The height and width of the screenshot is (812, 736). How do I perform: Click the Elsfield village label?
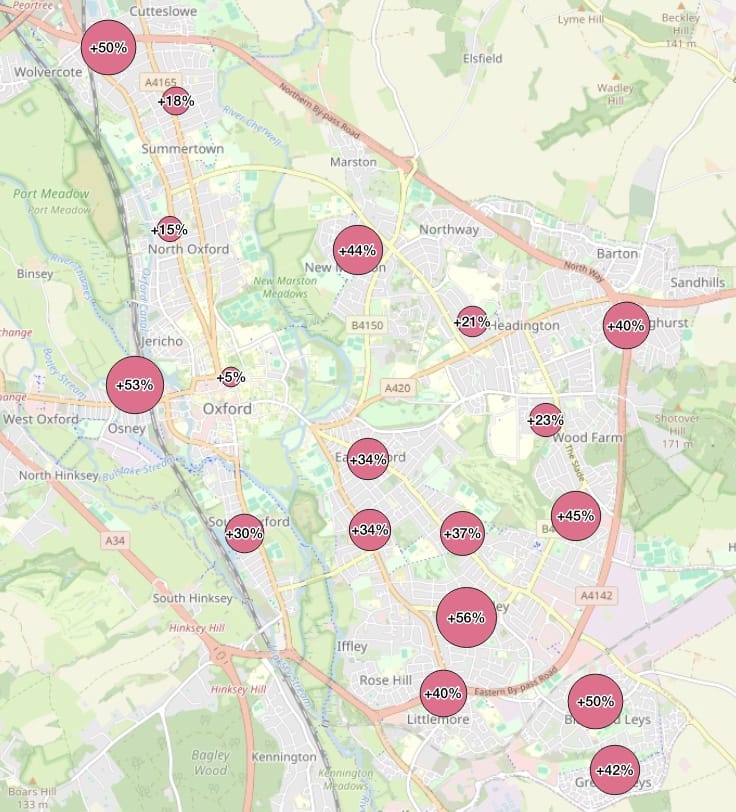pyautogui.click(x=482, y=59)
